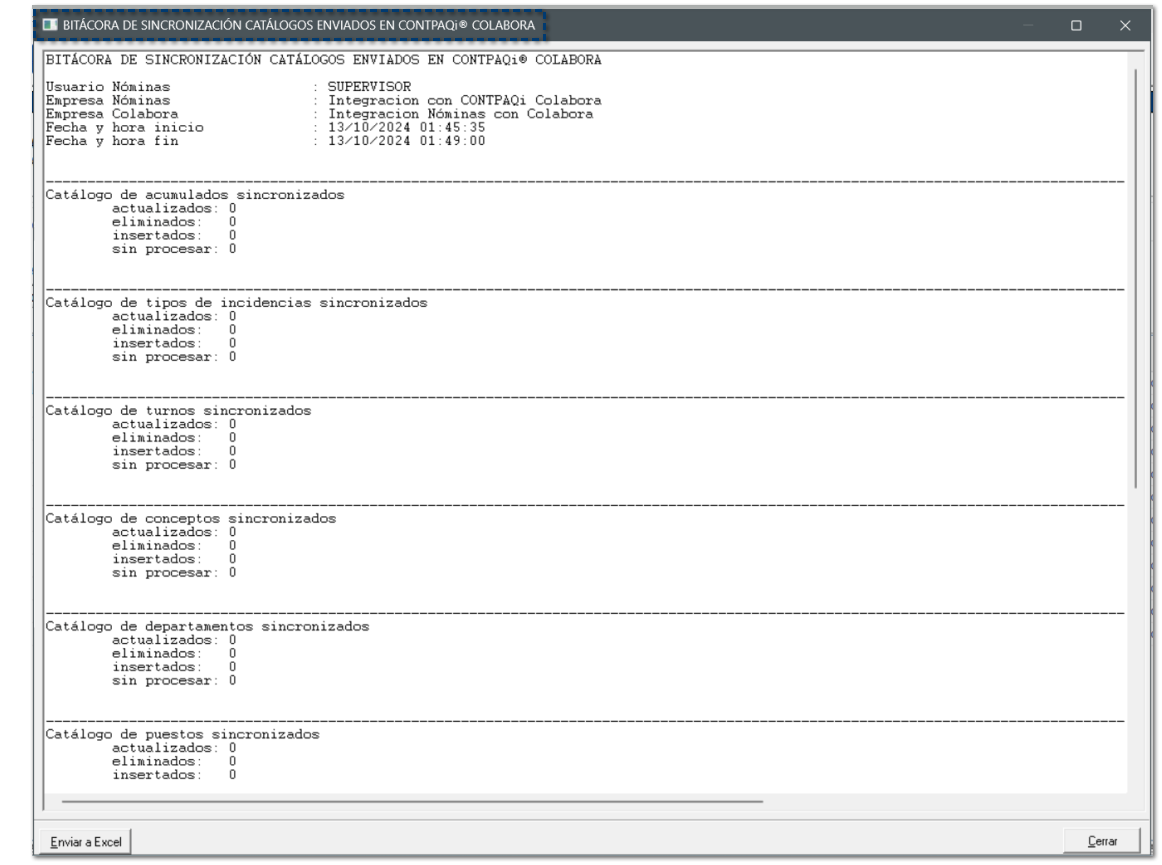Maximize the bitácora window
This screenshot has height=865, width=1162.
point(1076,25)
